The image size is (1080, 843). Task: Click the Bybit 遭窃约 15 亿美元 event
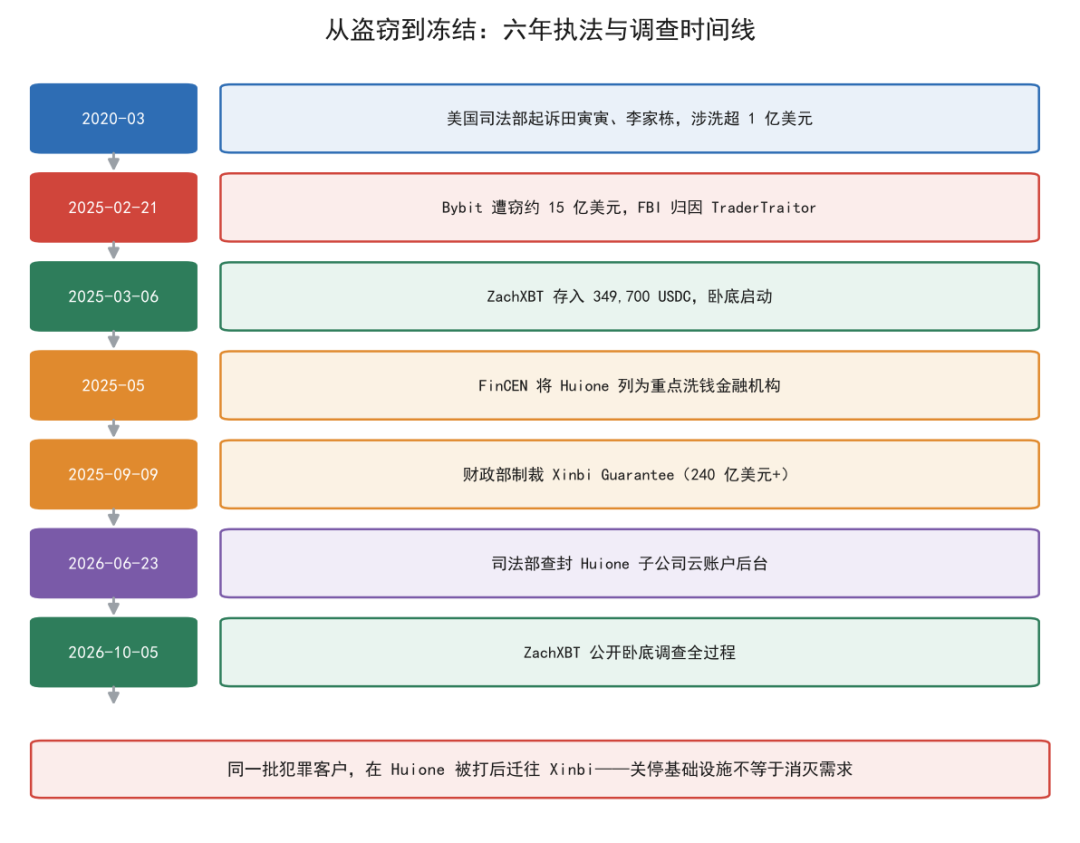(x=630, y=207)
